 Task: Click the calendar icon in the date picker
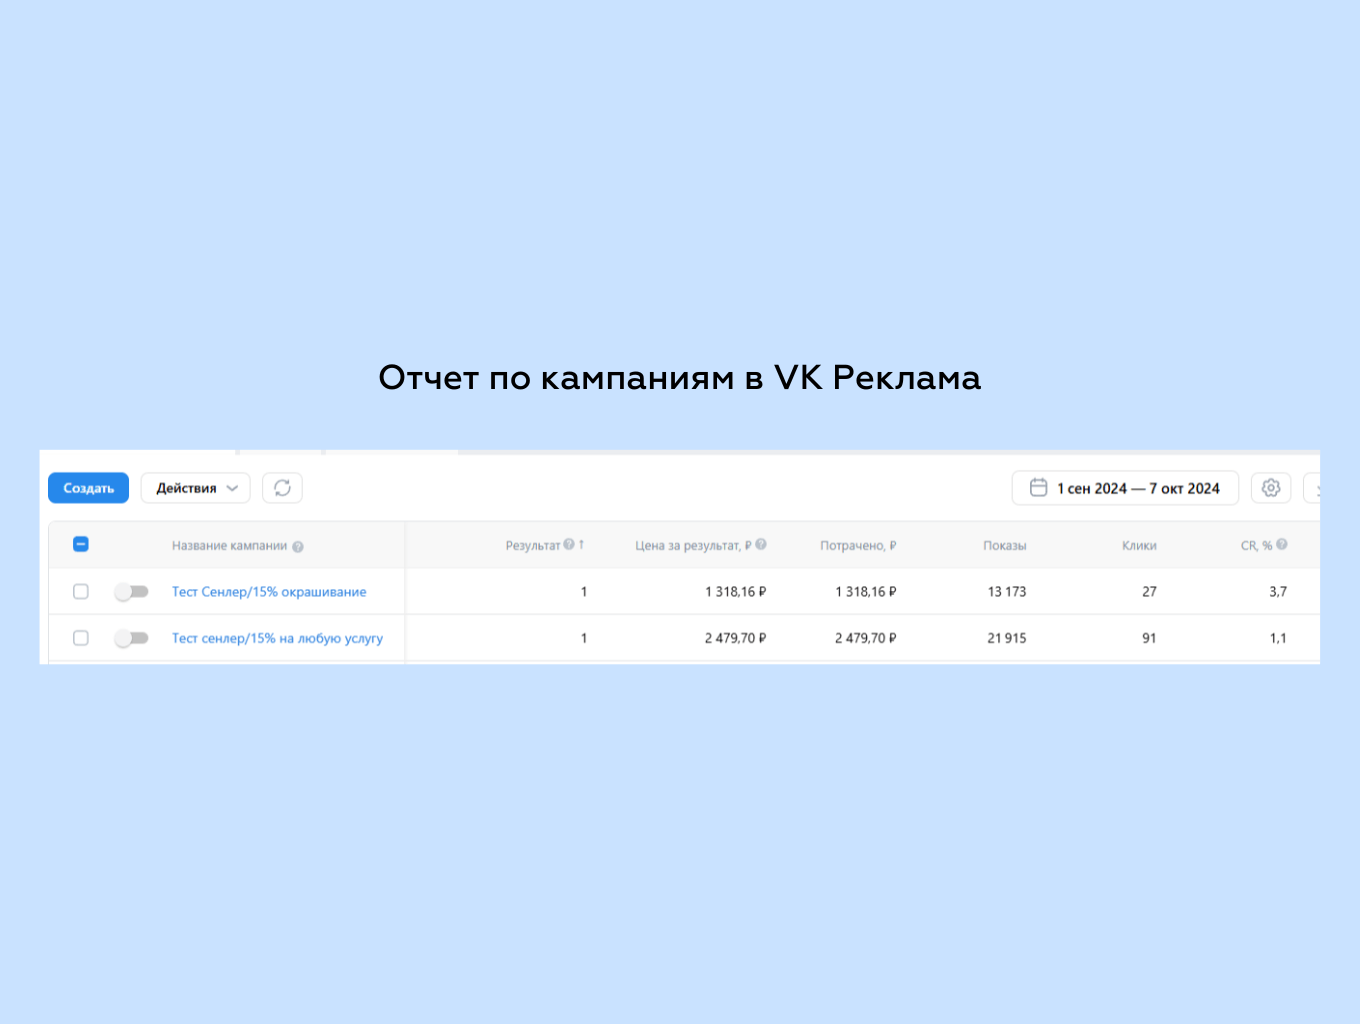pos(1039,488)
